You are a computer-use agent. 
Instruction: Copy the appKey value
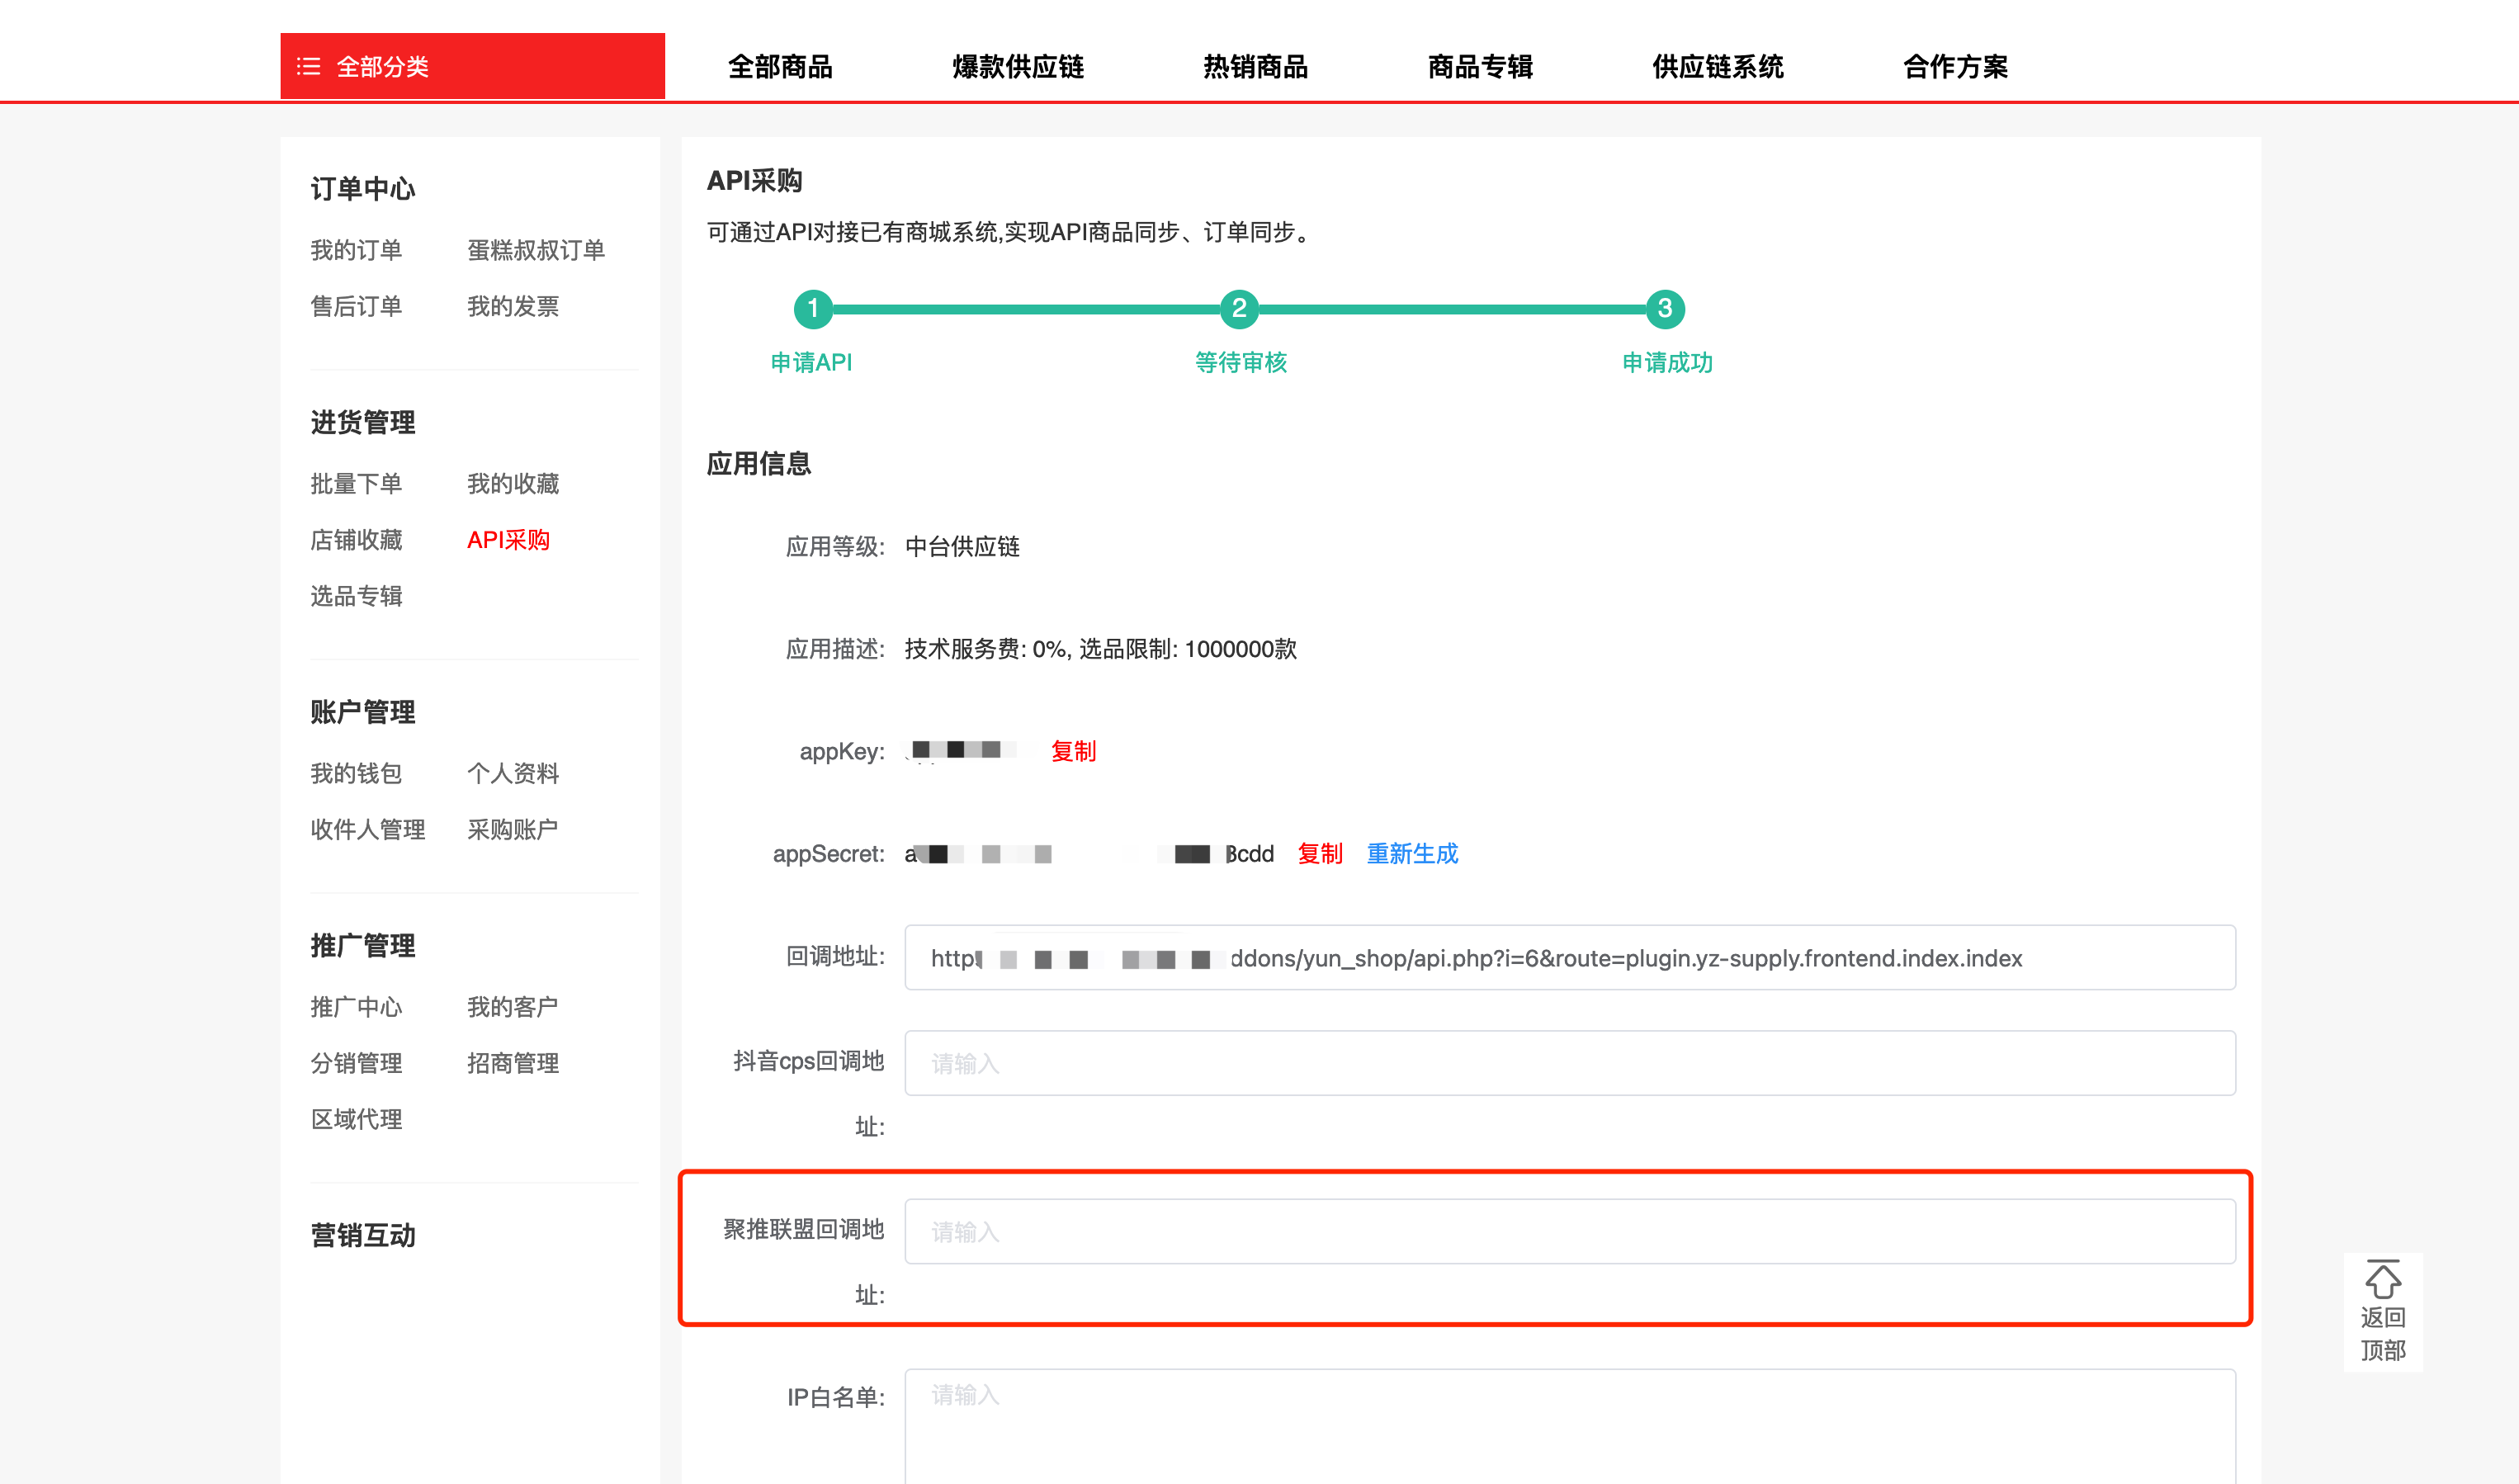(1073, 751)
